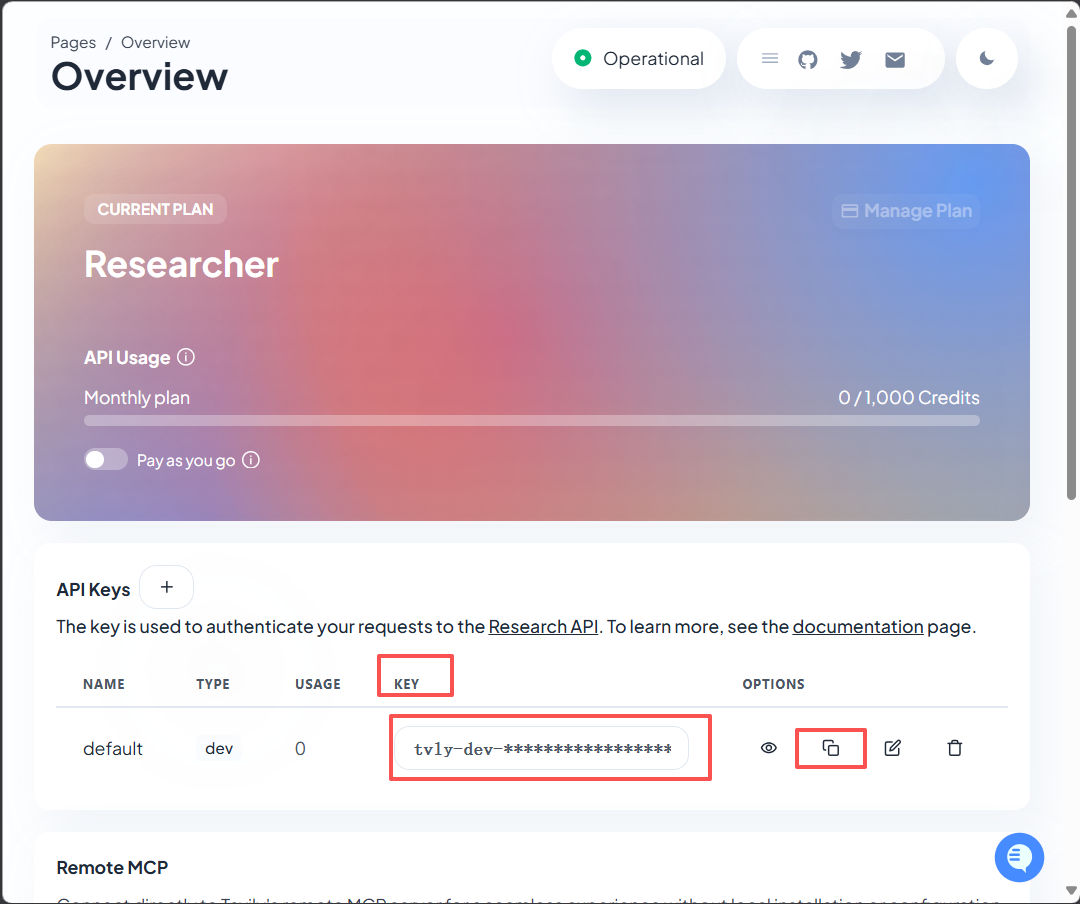Click the masked tvly-dev key field
This screenshot has height=904, width=1080.
coord(541,748)
